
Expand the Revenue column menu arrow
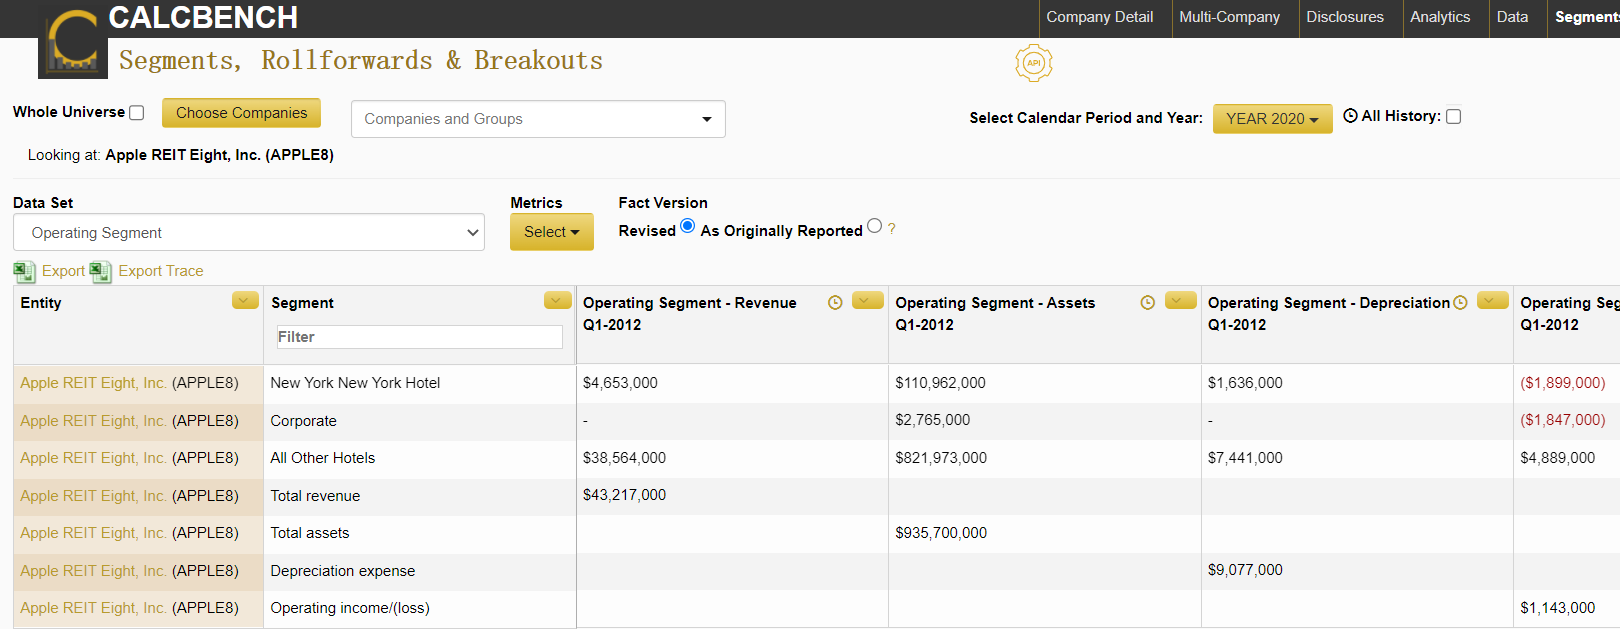(x=868, y=300)
